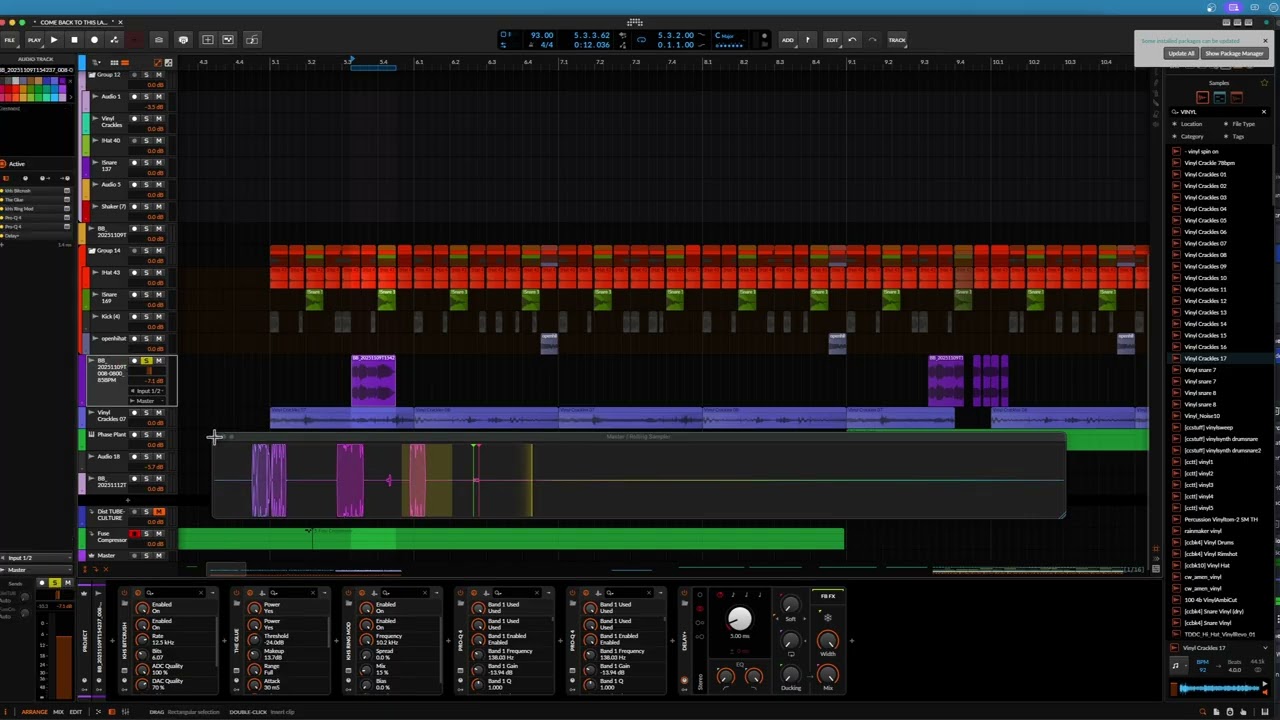Click the Update All button
Screen dimensions: 1280x720
coord(1181,54)
